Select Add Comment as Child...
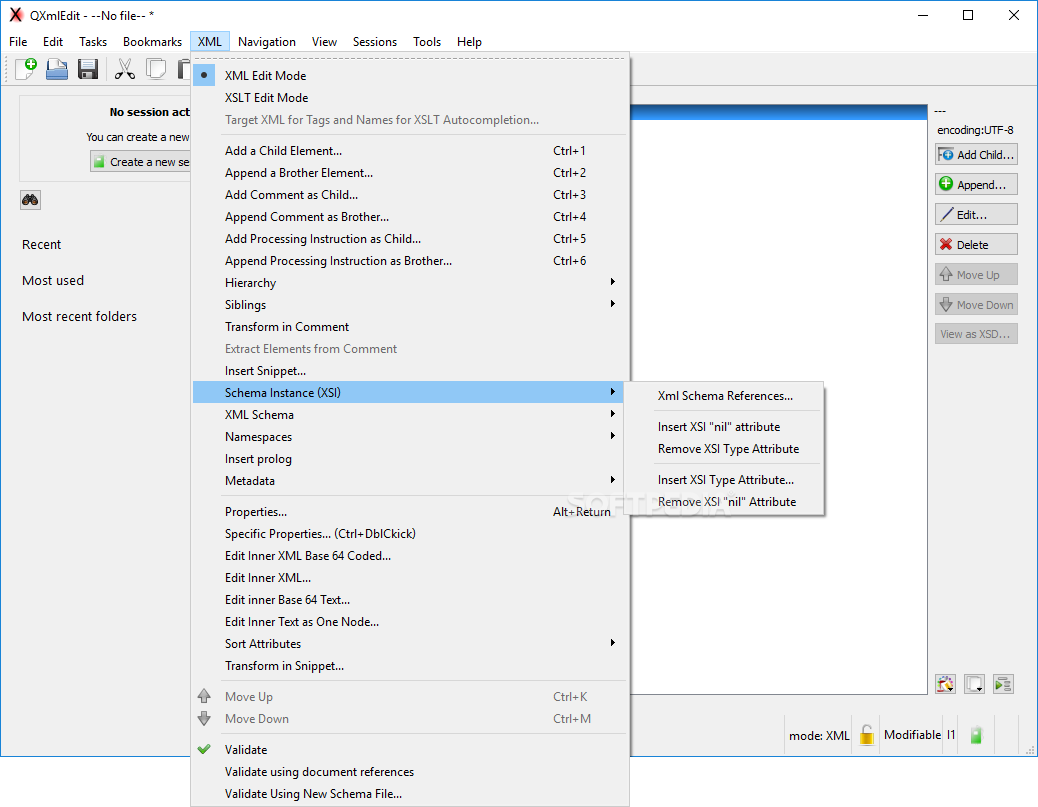The height and width of the screenshot is (807, 1038). point(410,195)
